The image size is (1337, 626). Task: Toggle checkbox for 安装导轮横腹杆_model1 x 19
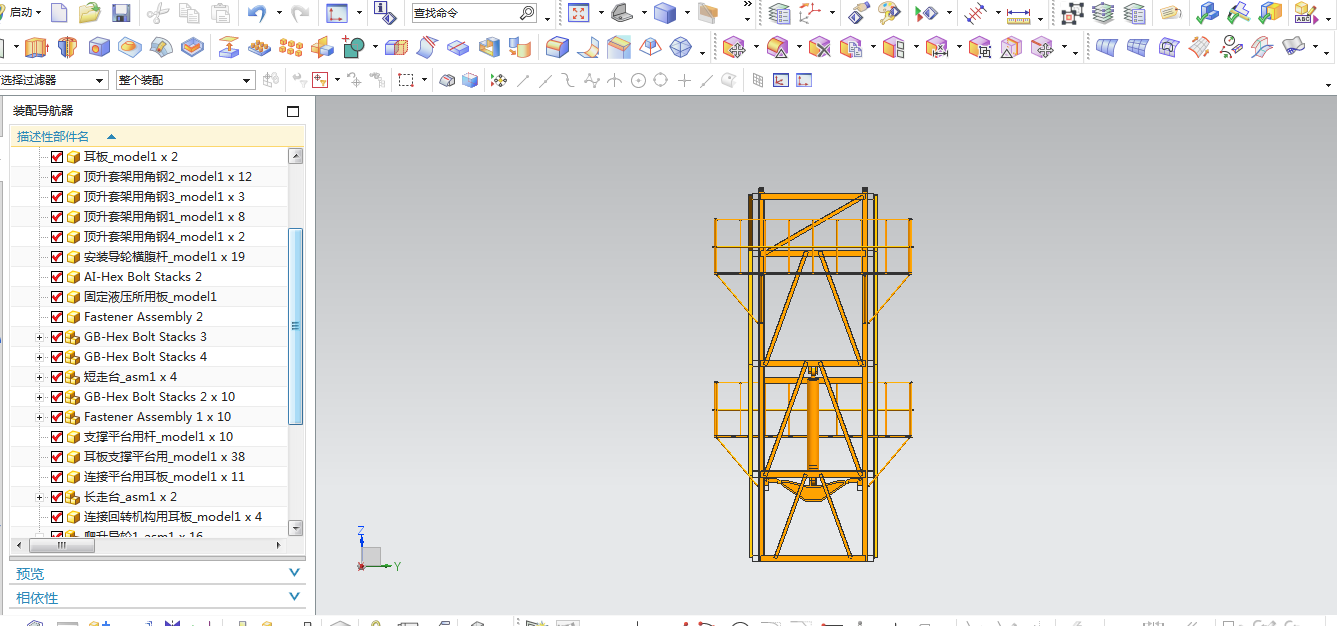[57, 257]
